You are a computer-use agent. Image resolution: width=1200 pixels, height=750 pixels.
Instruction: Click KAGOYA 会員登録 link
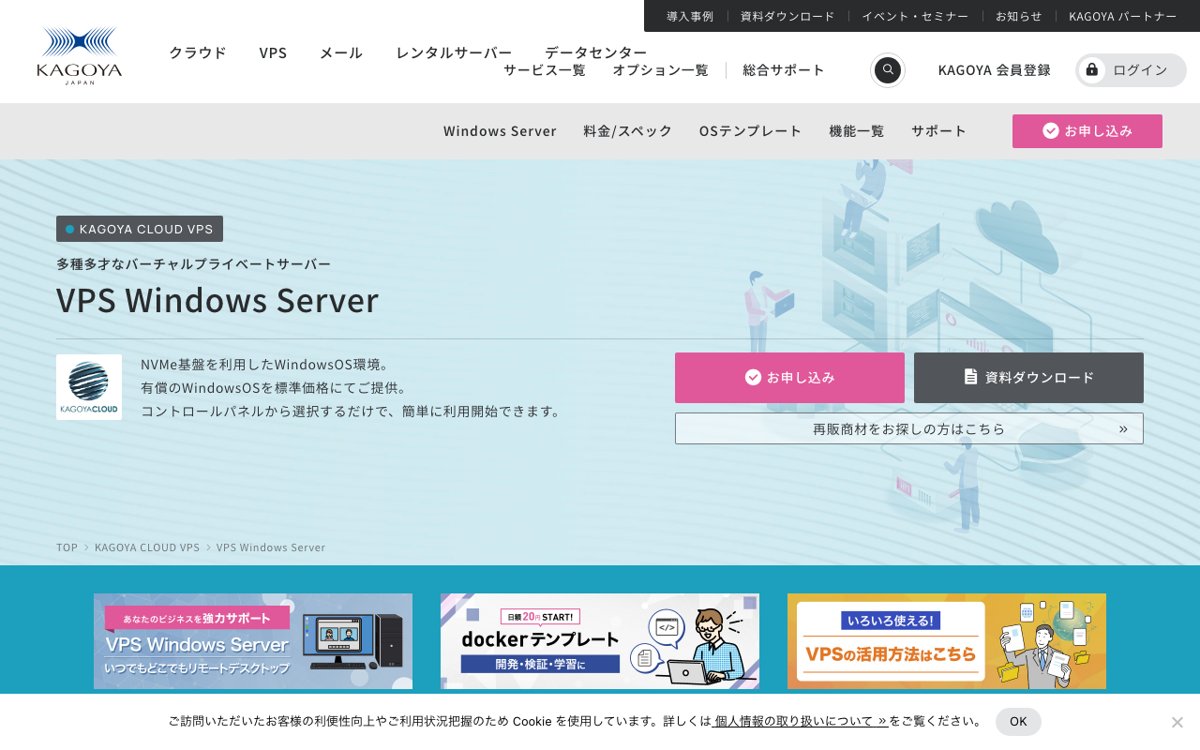pos(994,70)
